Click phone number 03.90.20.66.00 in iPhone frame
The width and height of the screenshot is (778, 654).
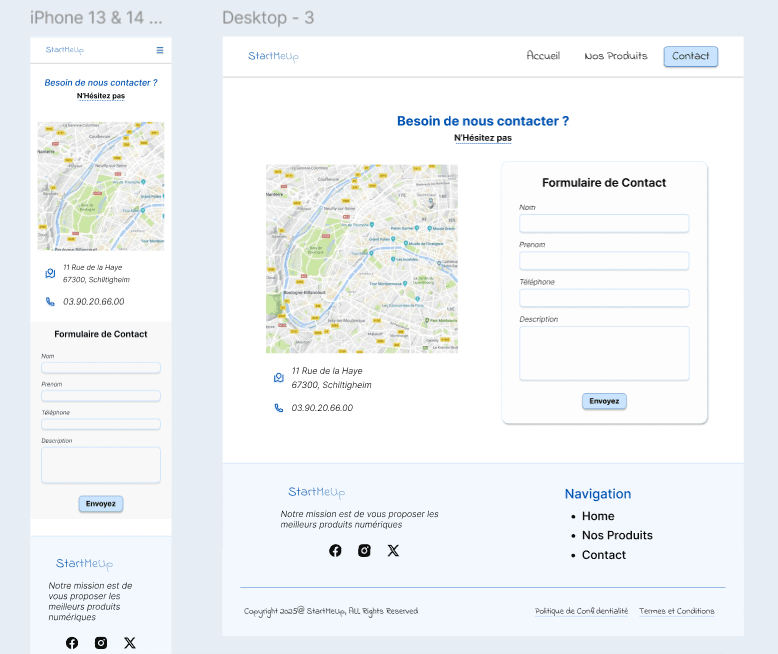point(94,302)
